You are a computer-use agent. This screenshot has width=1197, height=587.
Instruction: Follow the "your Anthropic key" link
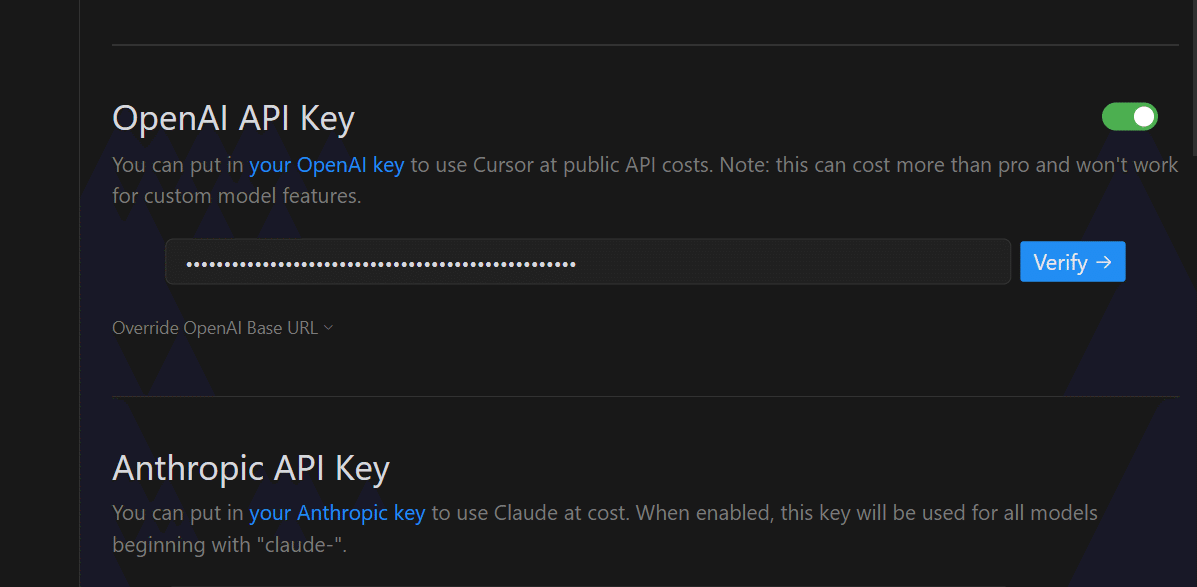[x=337, y=513]
